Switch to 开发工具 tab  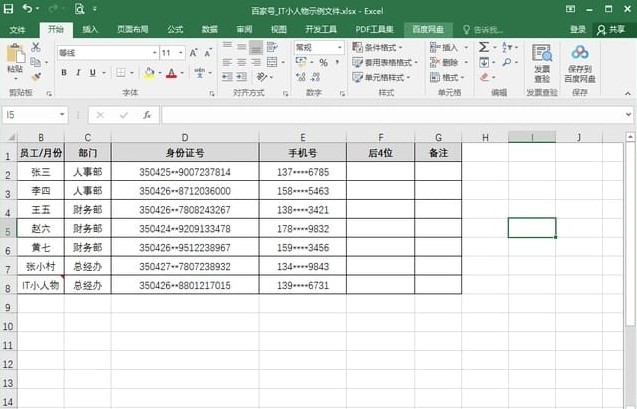(x=321, y=29)
